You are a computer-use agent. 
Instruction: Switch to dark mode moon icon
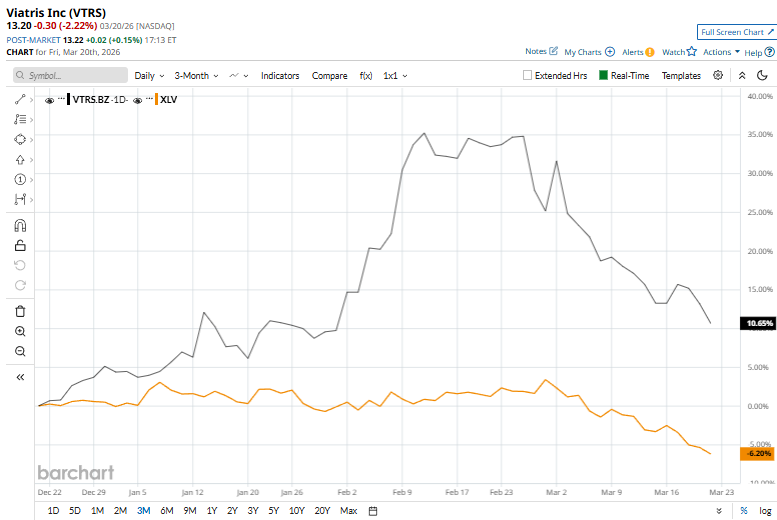pyautogui.click(x=763, y=75)
